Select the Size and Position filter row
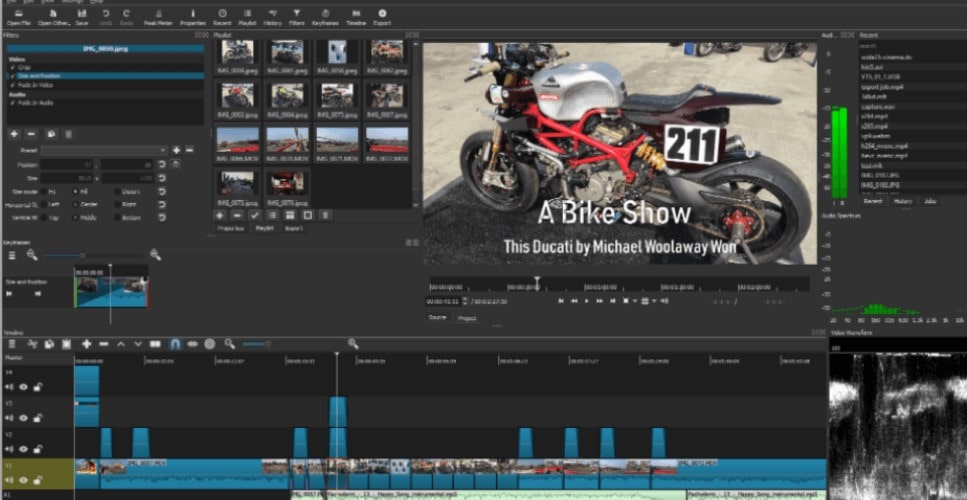The width and height of the screenshot is (967, 500). coord(105,76)
